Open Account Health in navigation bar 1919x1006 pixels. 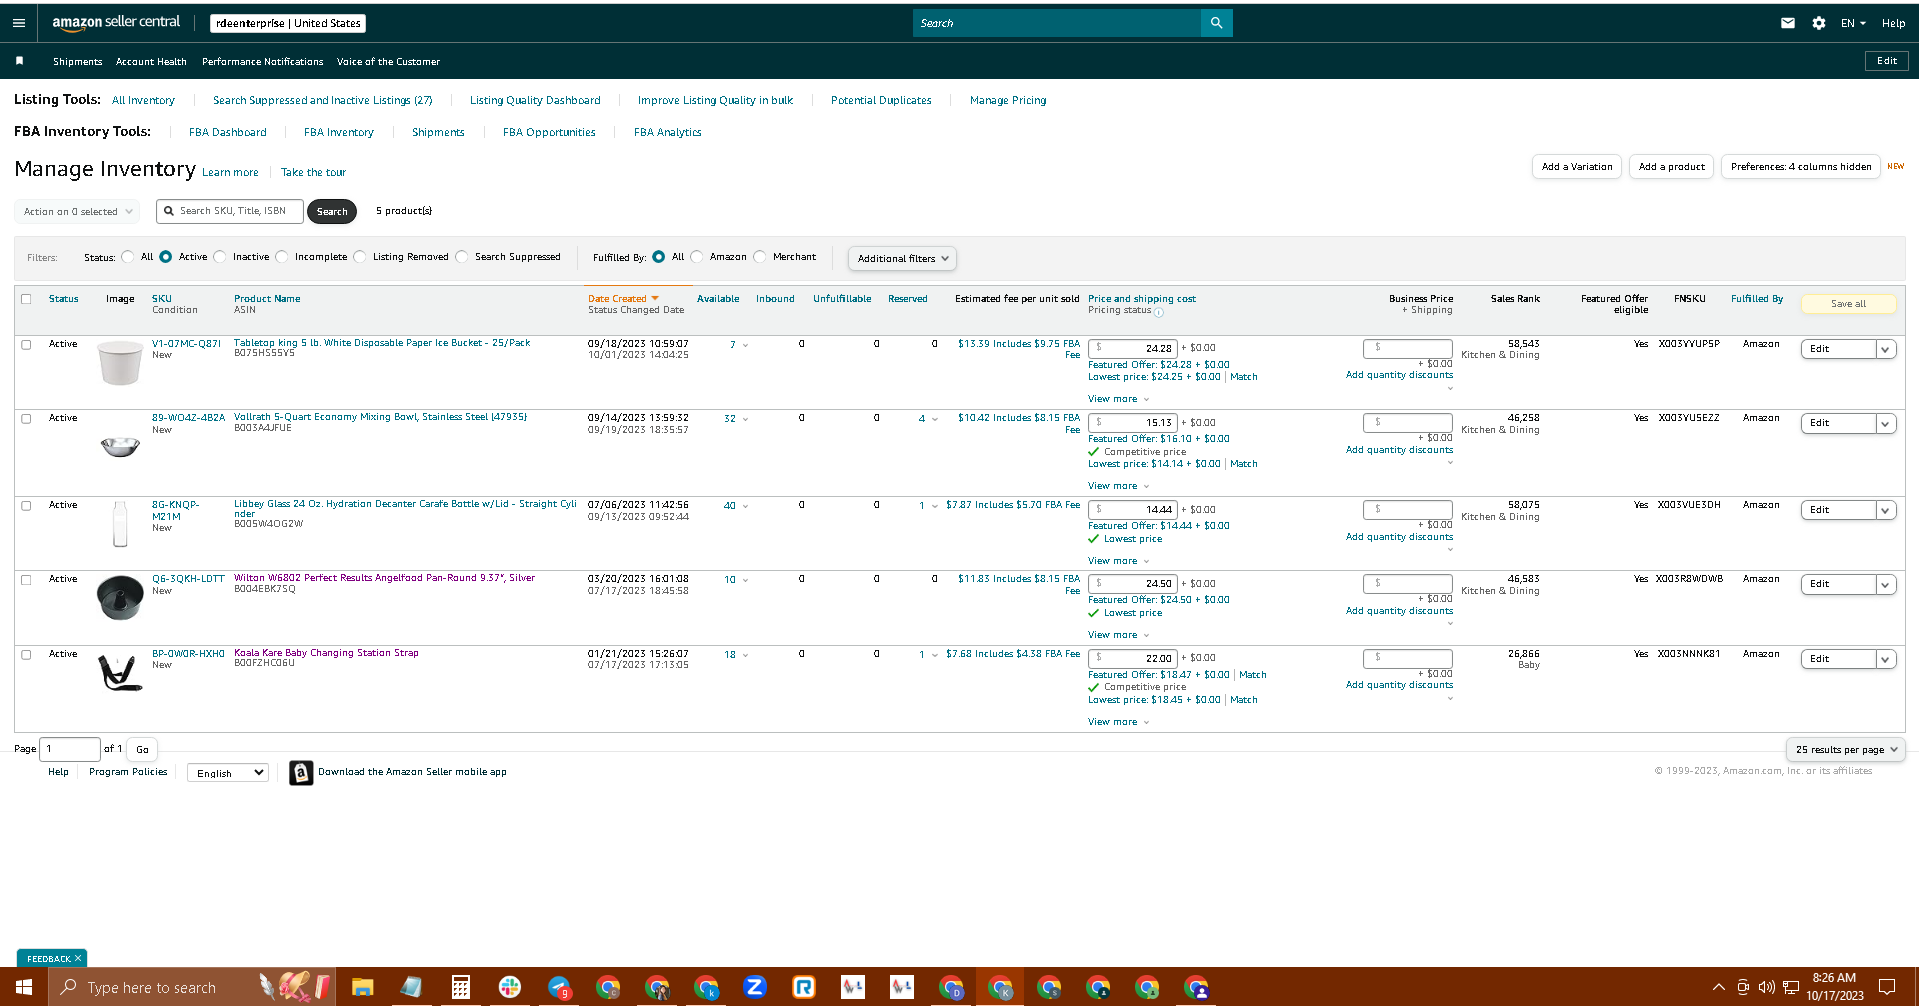(x=151, y=62)
